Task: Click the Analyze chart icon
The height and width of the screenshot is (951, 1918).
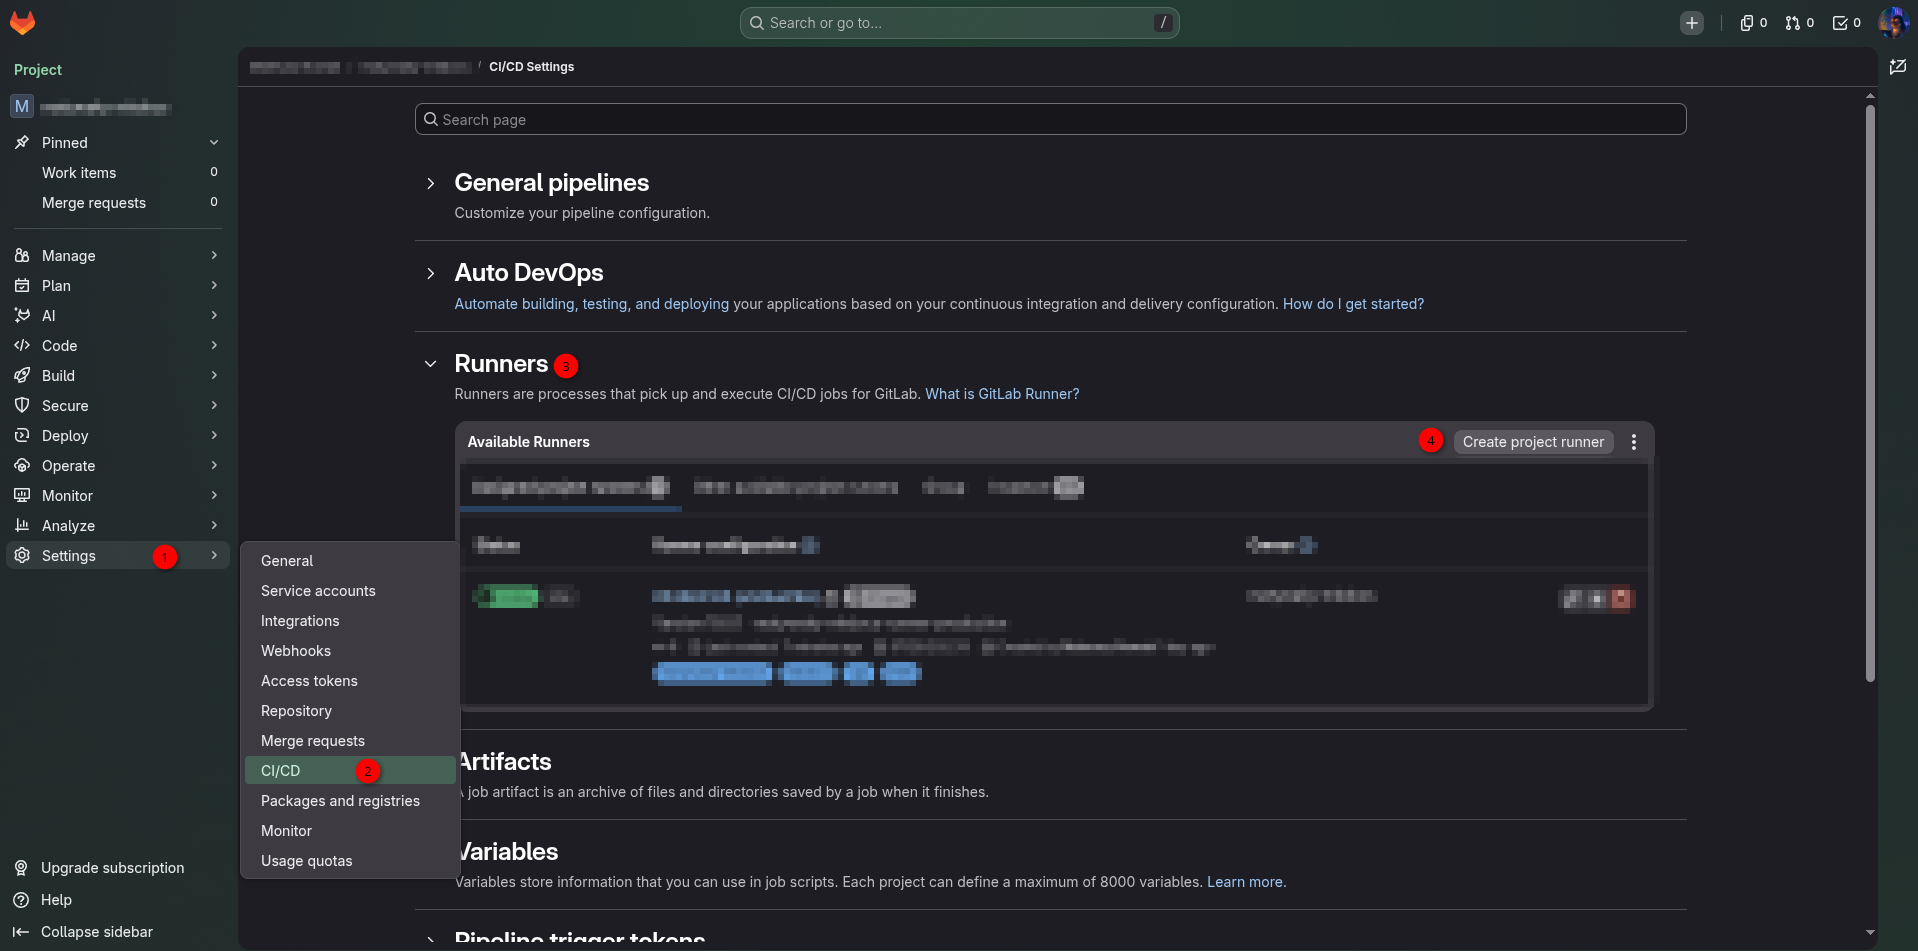Action: coord(22,526)
